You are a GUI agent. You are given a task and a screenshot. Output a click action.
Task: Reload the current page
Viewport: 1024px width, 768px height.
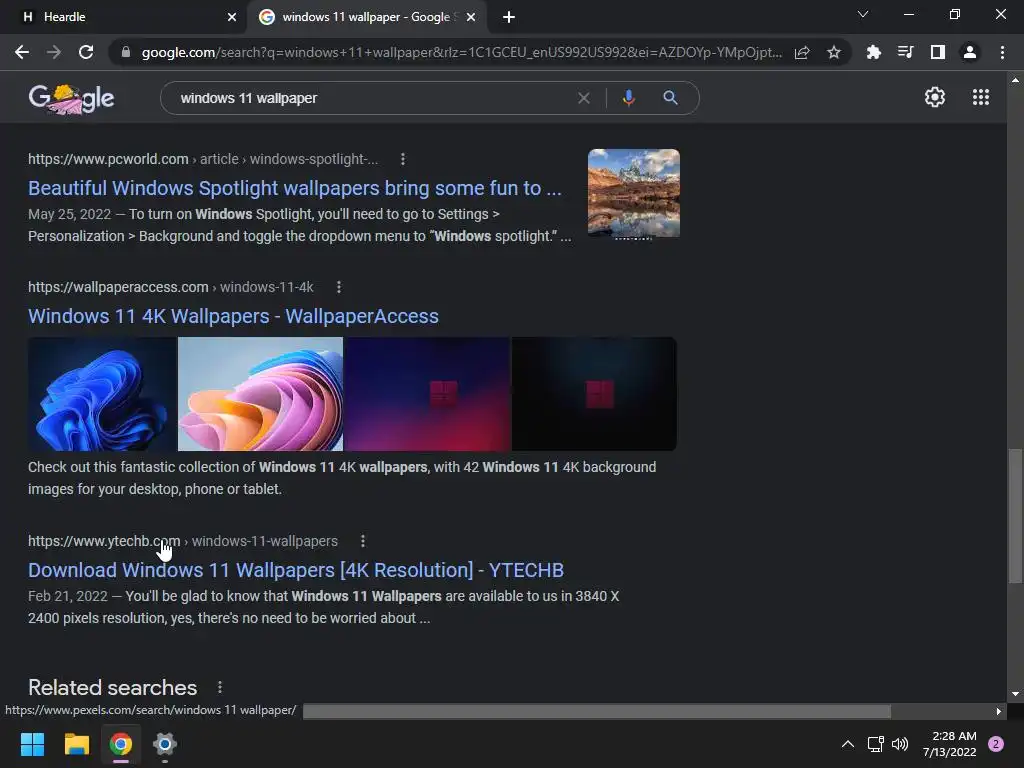pyautogui.click(x=86, y=52)
